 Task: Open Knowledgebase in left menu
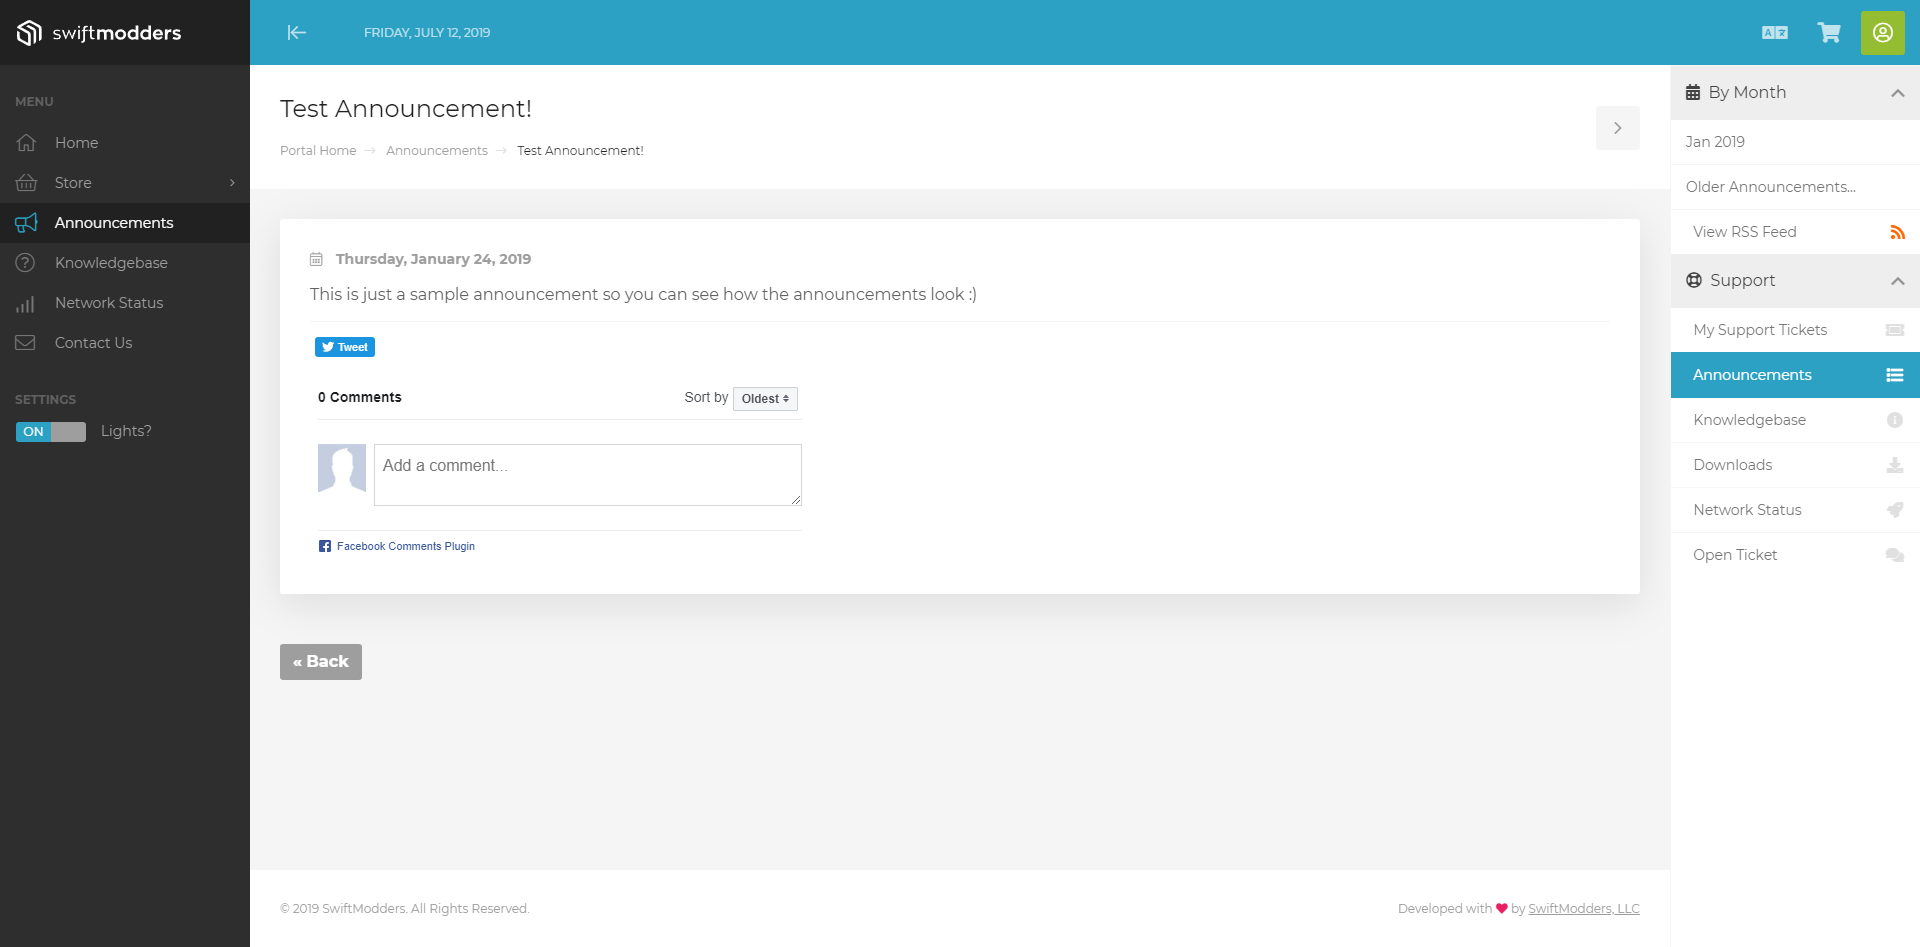[x=111, y=263]
